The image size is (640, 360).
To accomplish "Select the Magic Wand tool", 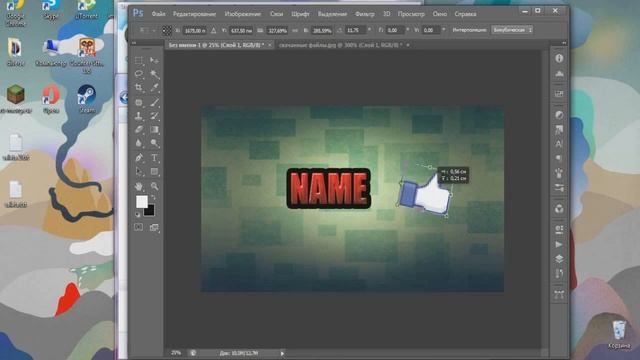I will (x=154, y=74).
